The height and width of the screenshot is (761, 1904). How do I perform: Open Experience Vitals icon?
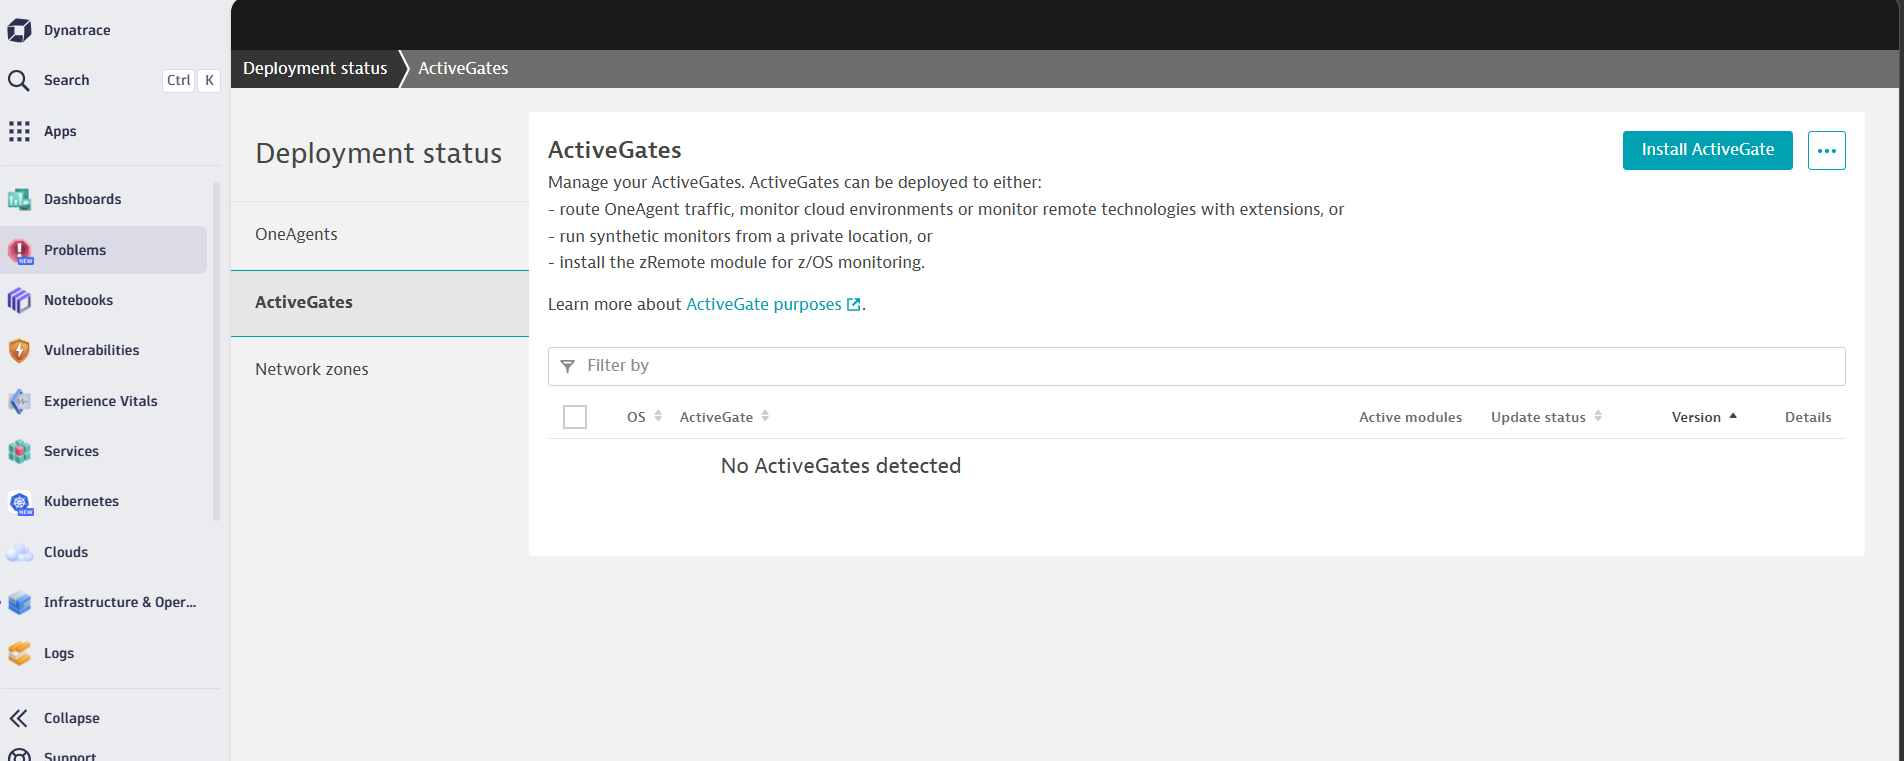[x=19, y=401]
